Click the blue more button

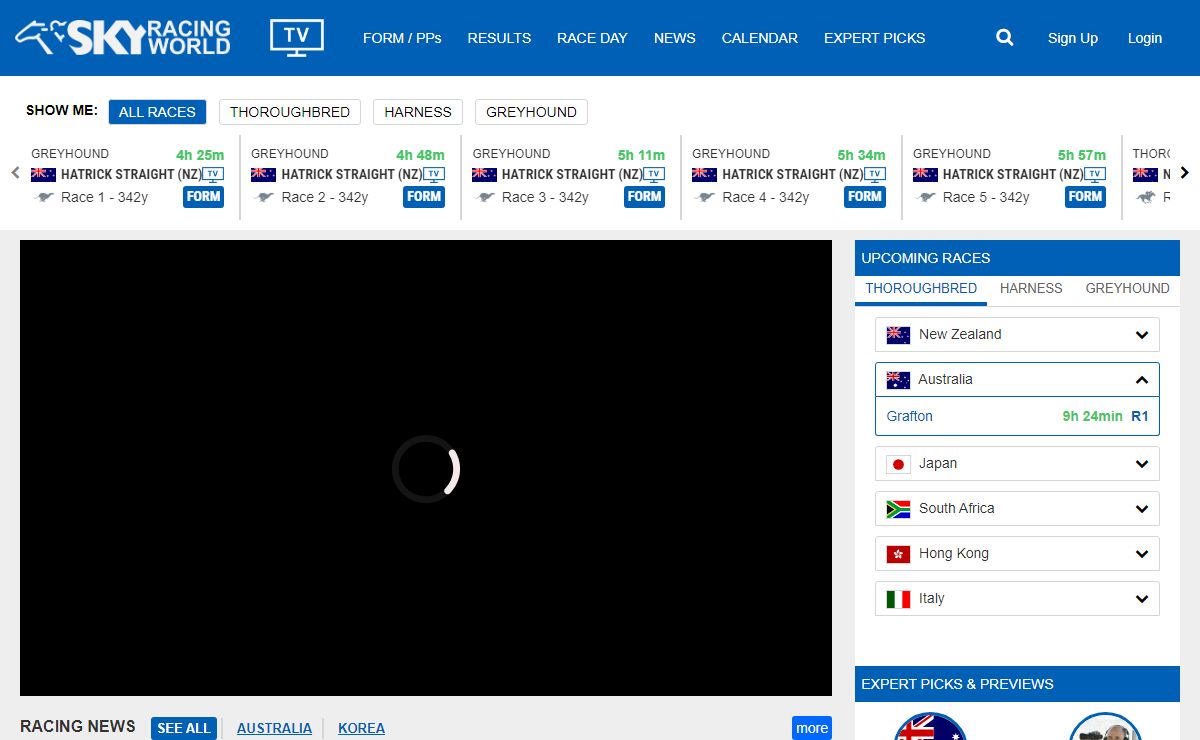812,728
